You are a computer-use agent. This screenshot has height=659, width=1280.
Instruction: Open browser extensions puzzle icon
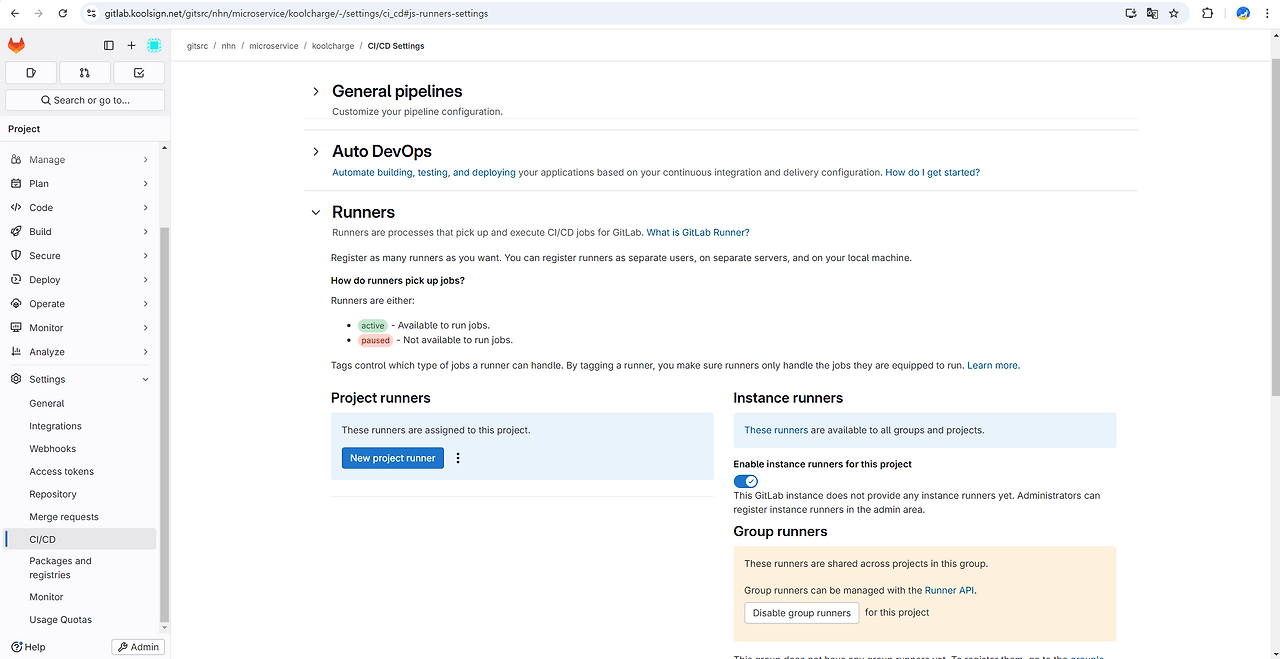click(x=1207, y=14)
